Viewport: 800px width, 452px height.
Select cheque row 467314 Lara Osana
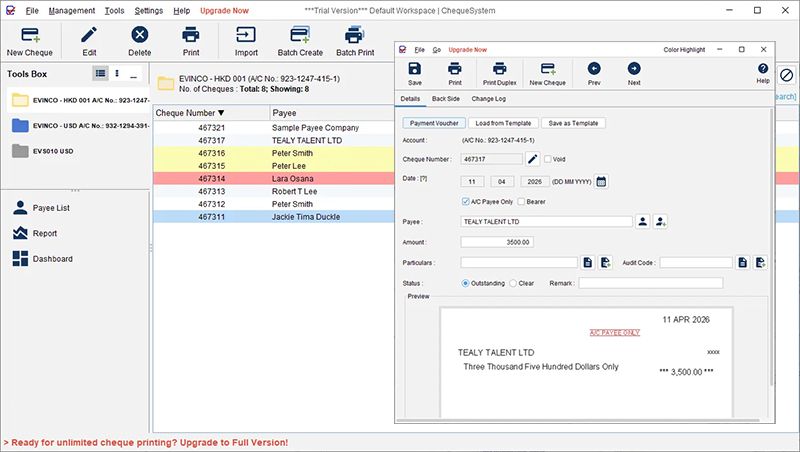[x=273, y=179]
